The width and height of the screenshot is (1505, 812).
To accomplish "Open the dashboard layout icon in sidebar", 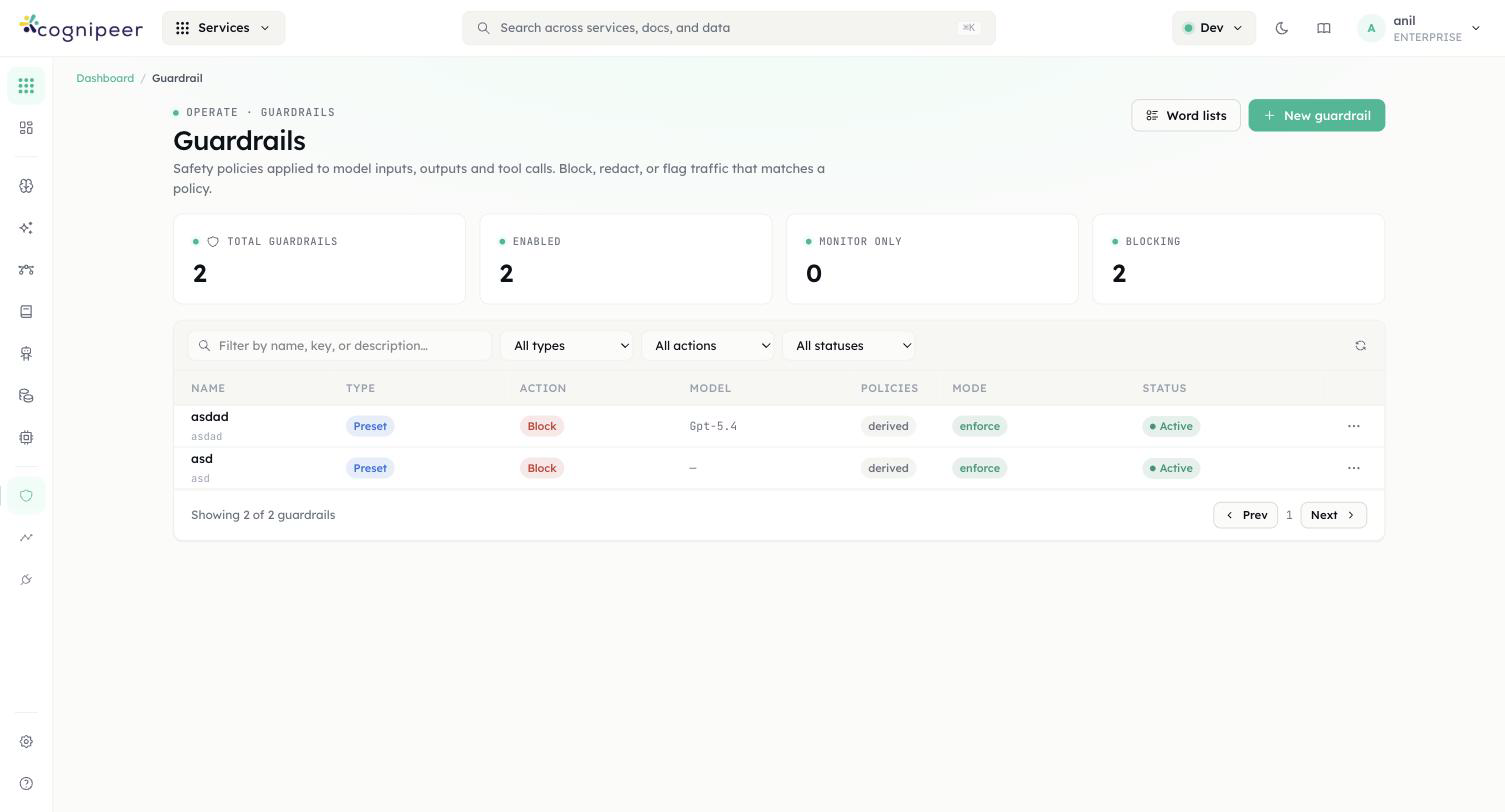I will point(26,128).
